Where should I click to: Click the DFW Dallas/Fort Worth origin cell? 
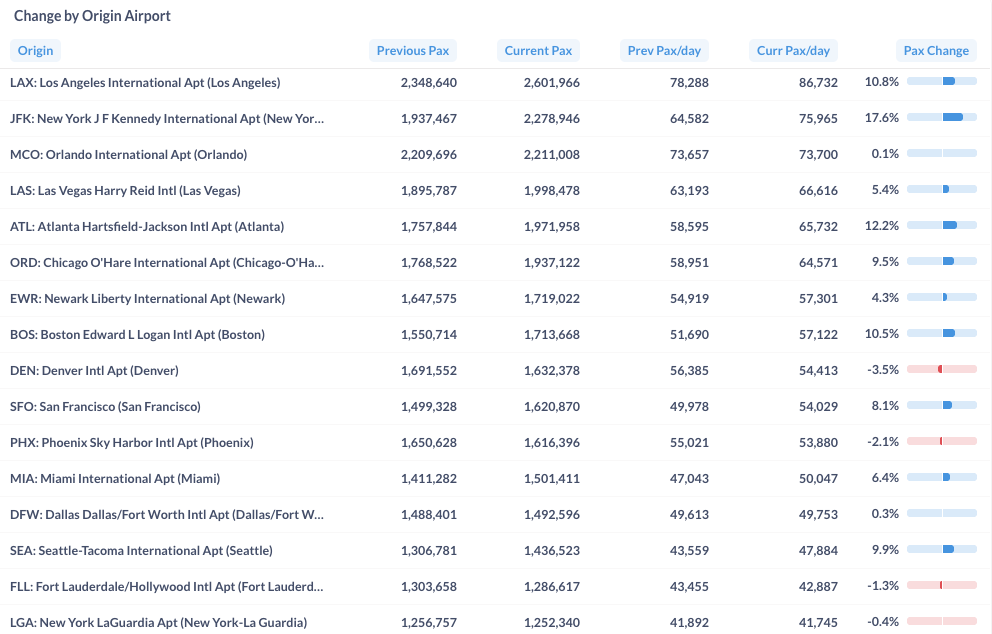[167, 514]
